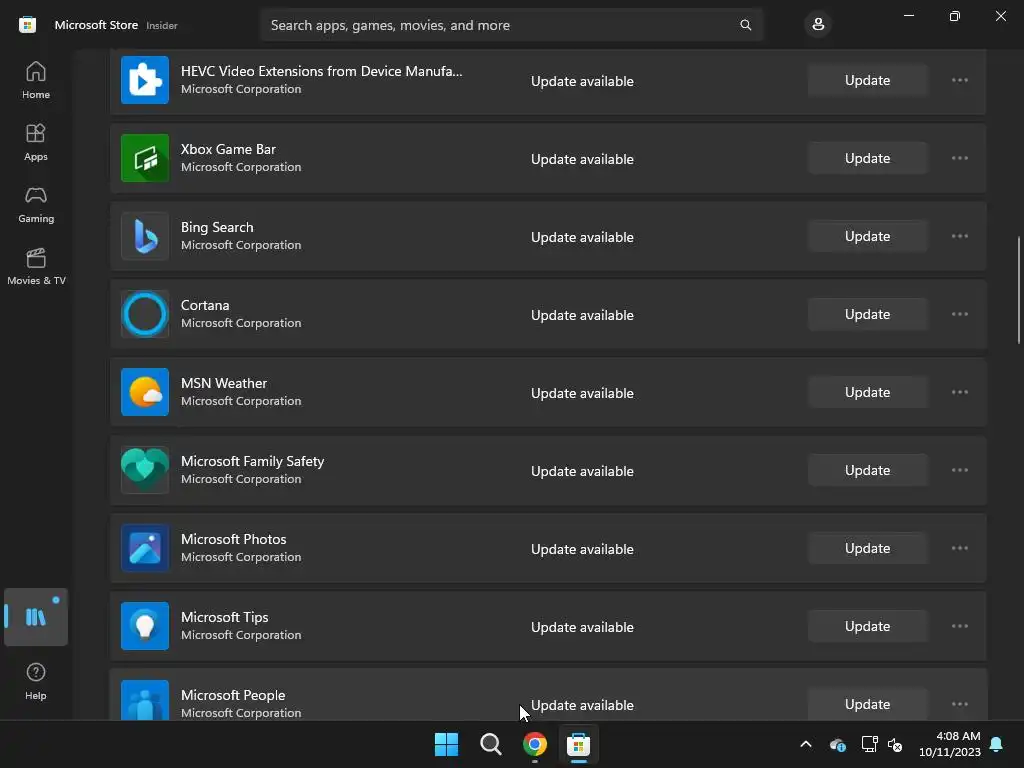Click 'Update available' status for Microsoft Tips

pyautogui.click(x=583, y=627)
